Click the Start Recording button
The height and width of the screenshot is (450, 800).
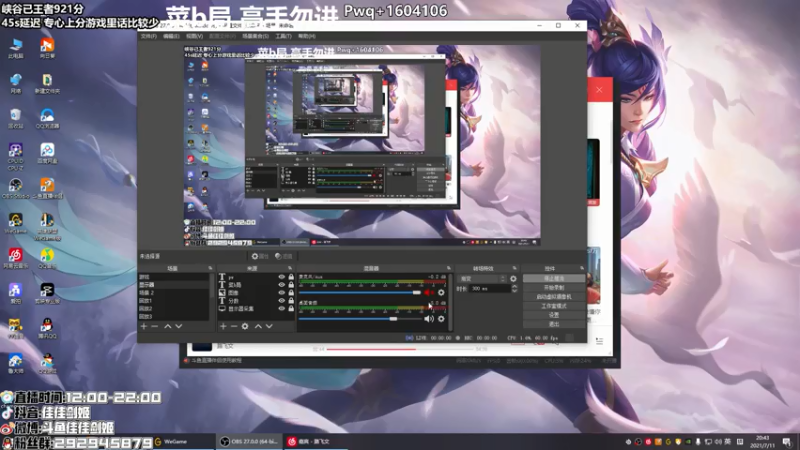click(554, 288)
